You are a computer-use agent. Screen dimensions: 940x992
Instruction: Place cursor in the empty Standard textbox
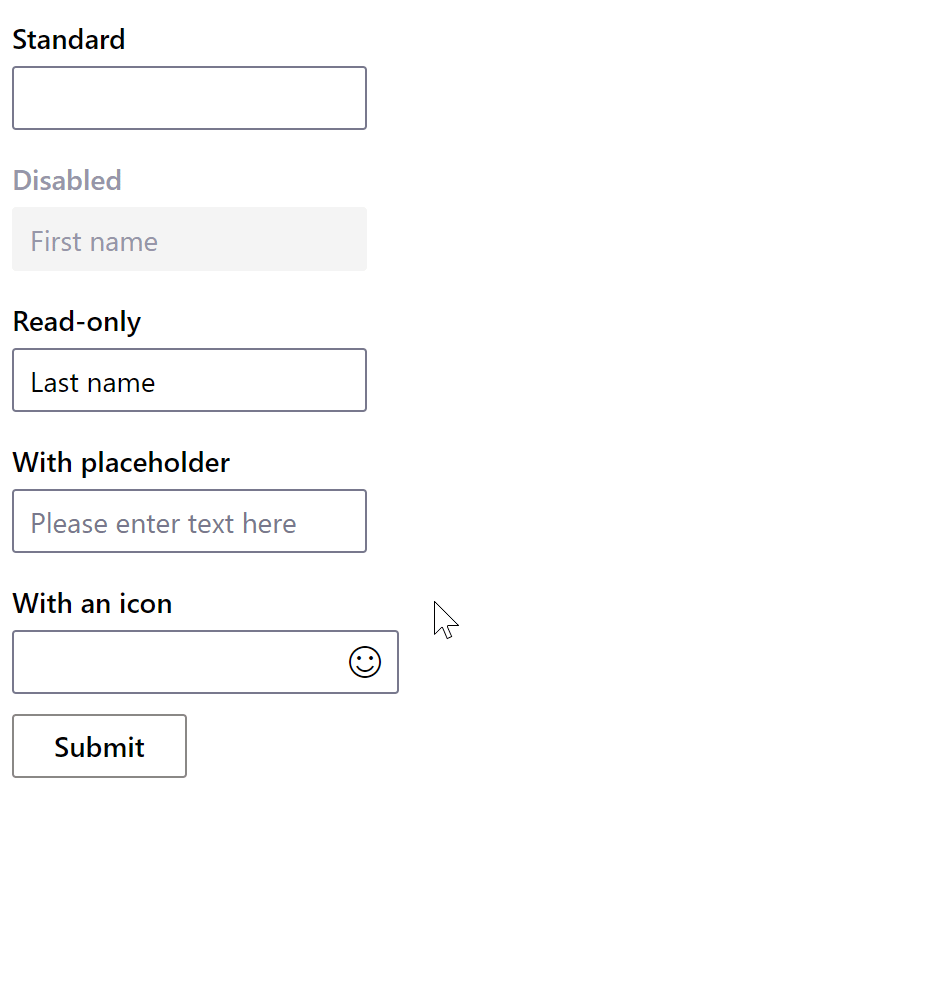pos(189,98)
